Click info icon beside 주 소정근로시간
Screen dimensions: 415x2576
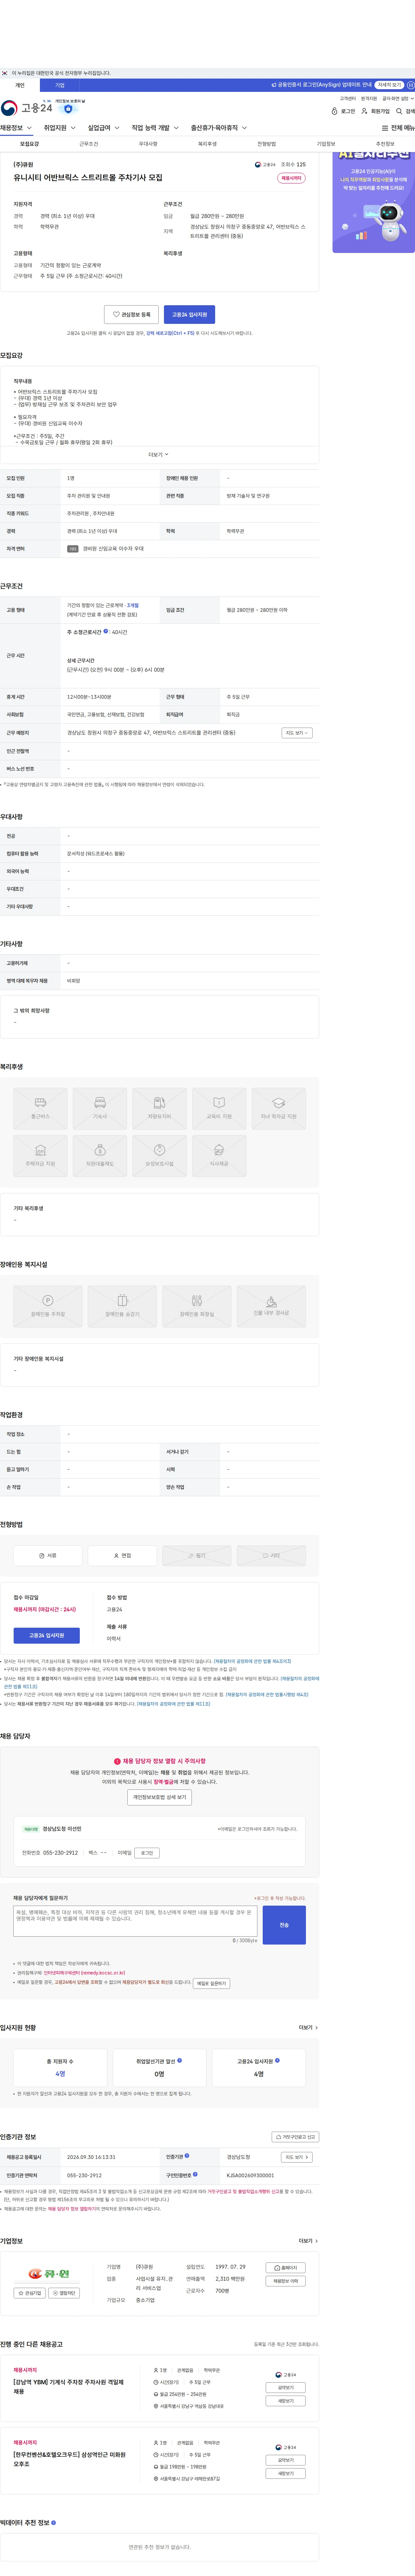106,631
